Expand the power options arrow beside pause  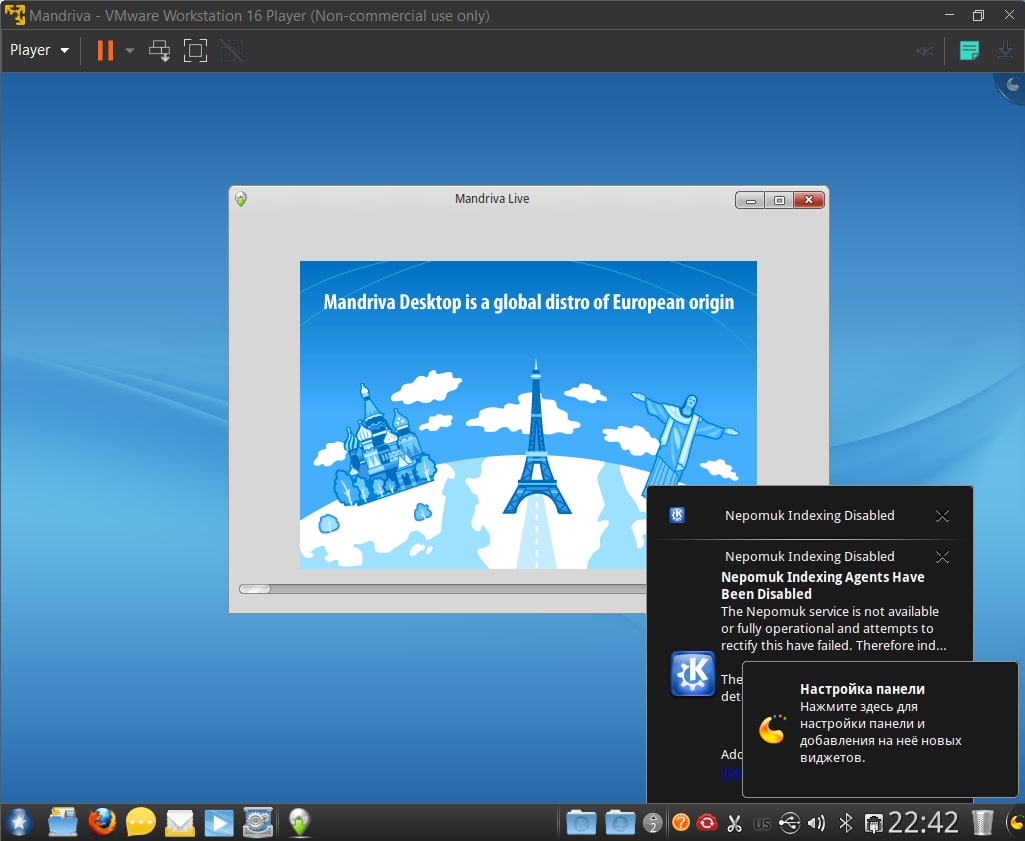coord(129,50)
